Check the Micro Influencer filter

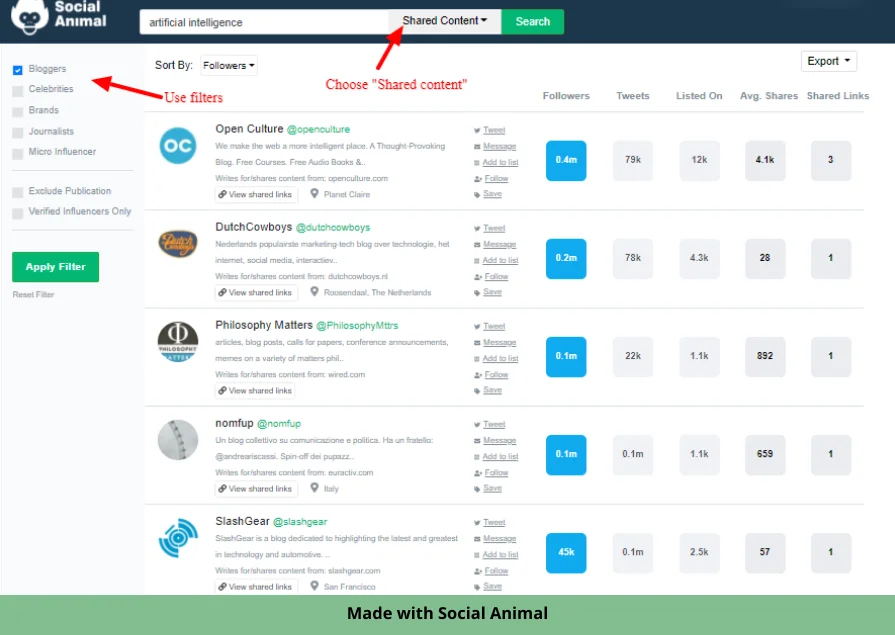point(18,153)
